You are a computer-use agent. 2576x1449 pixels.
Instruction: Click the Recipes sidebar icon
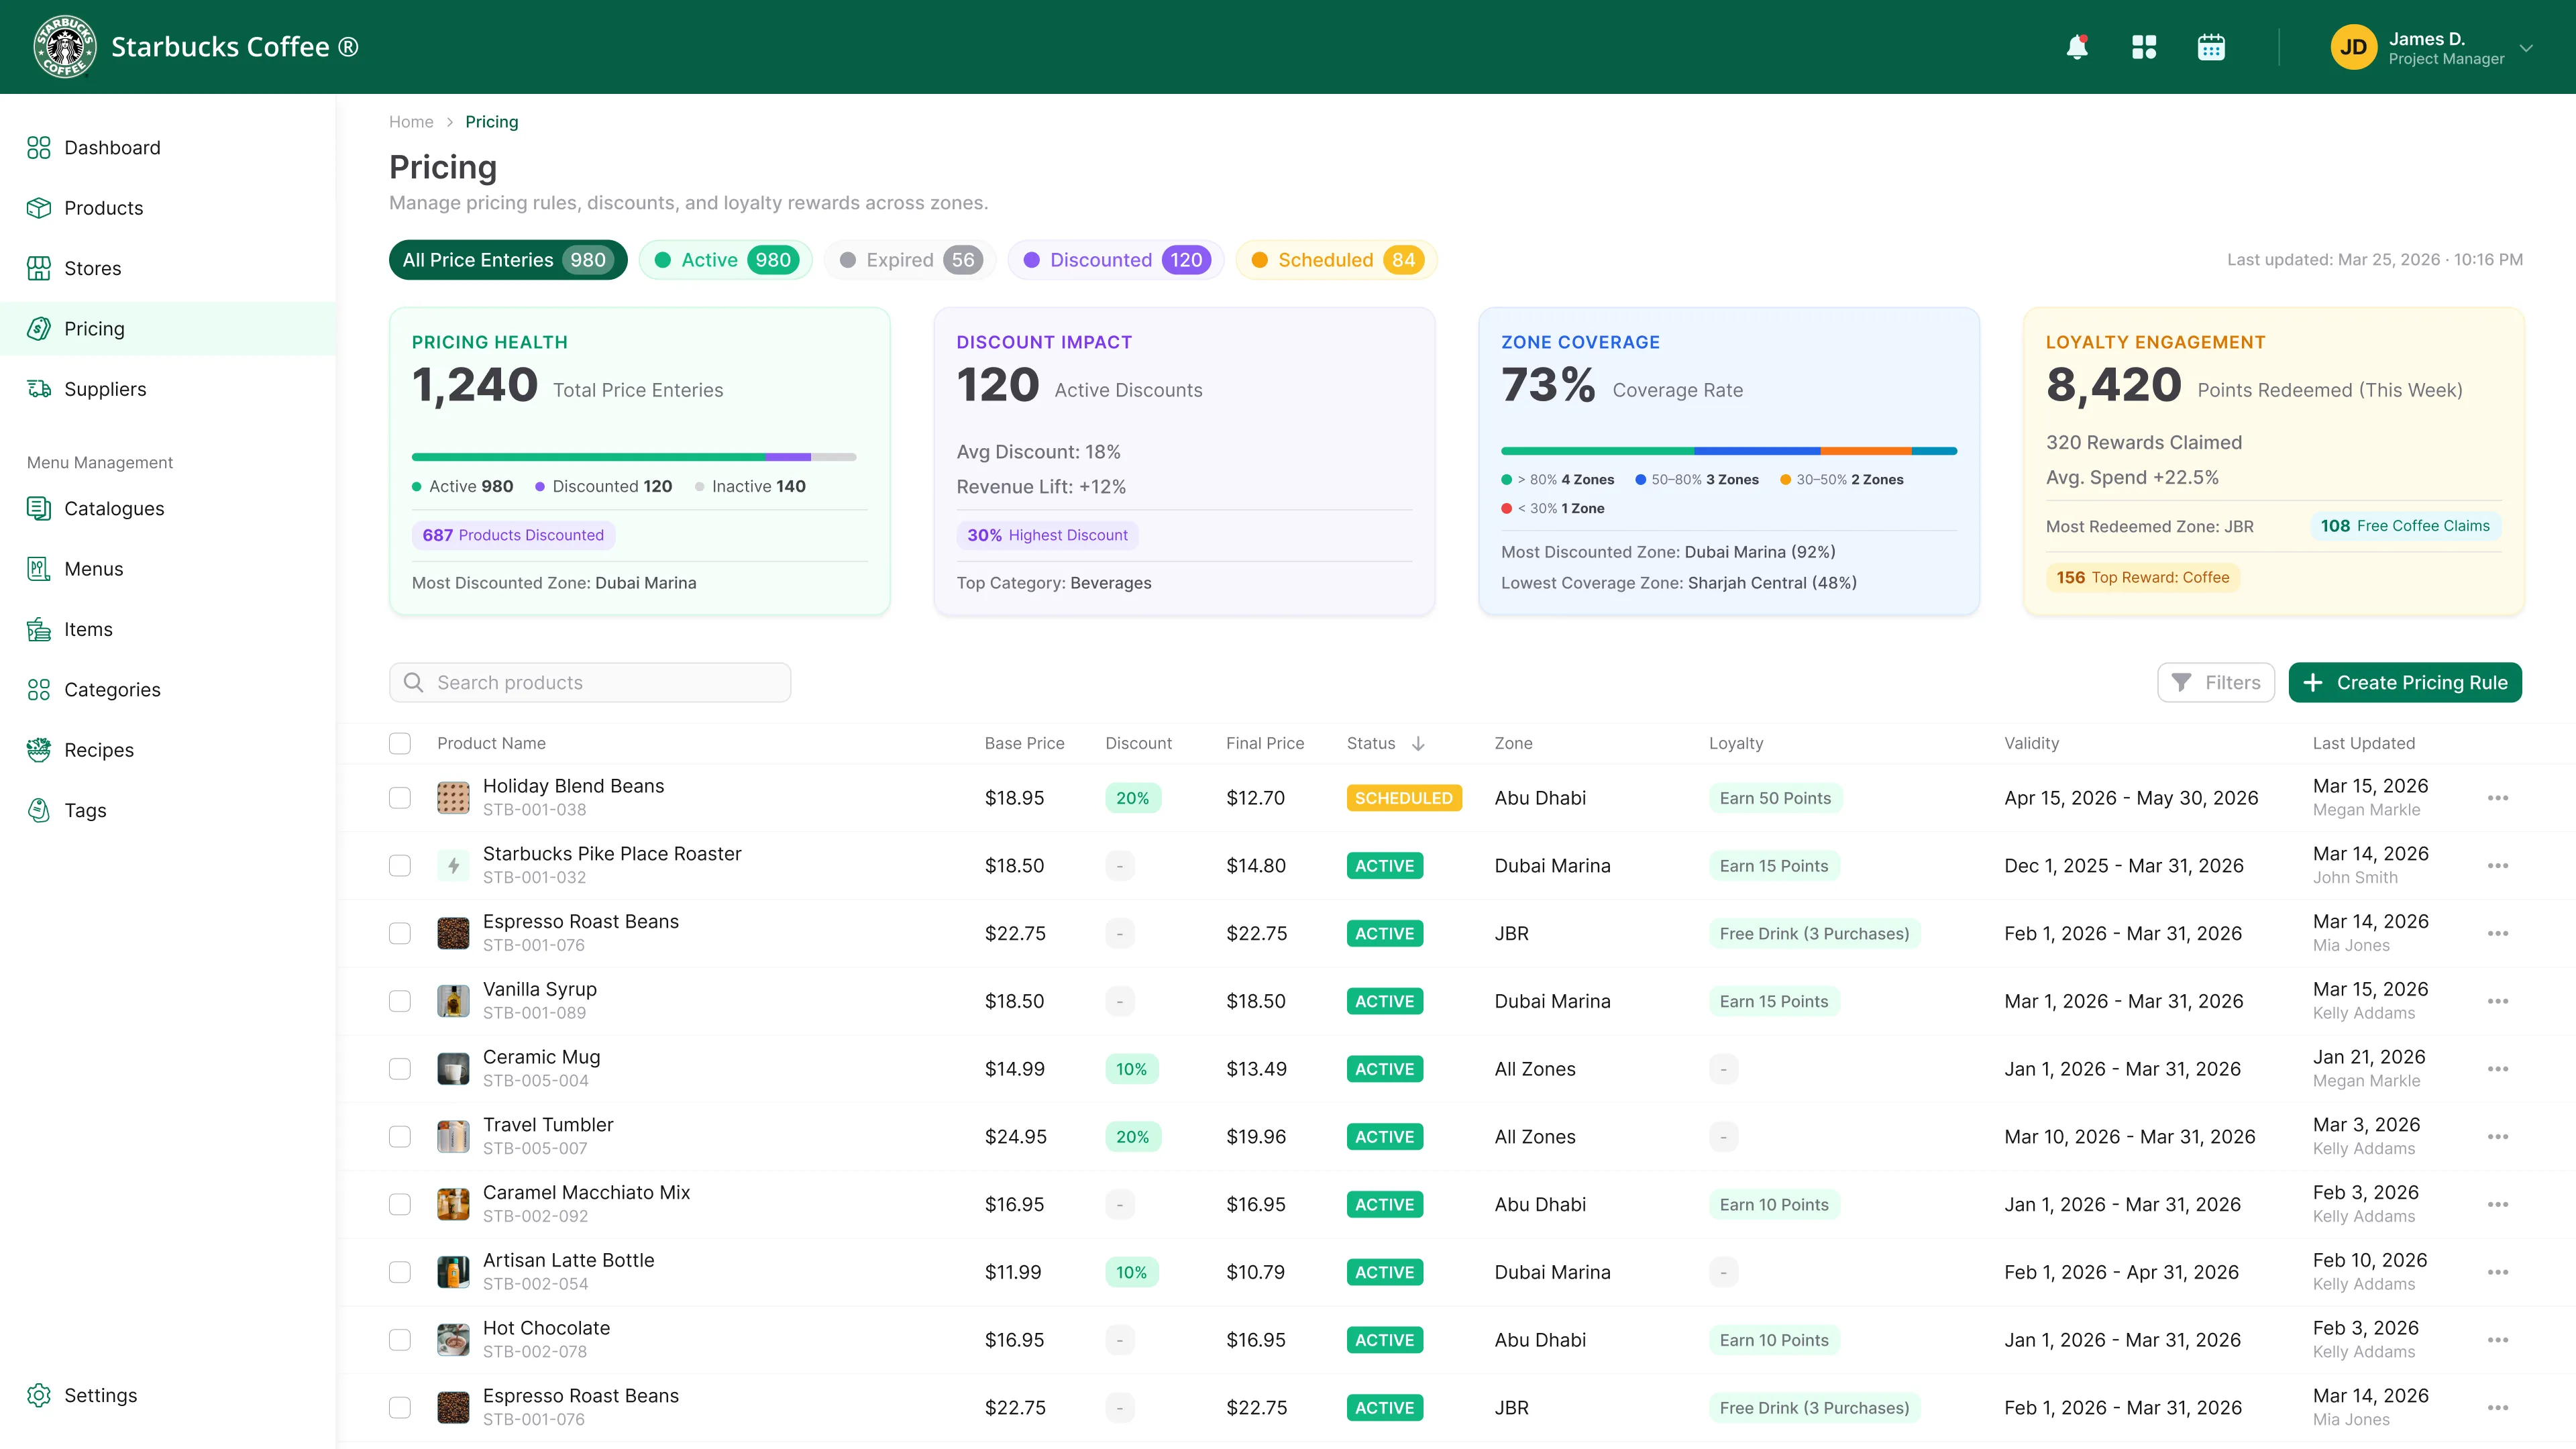pyautogui.click(x=39, y=750)
